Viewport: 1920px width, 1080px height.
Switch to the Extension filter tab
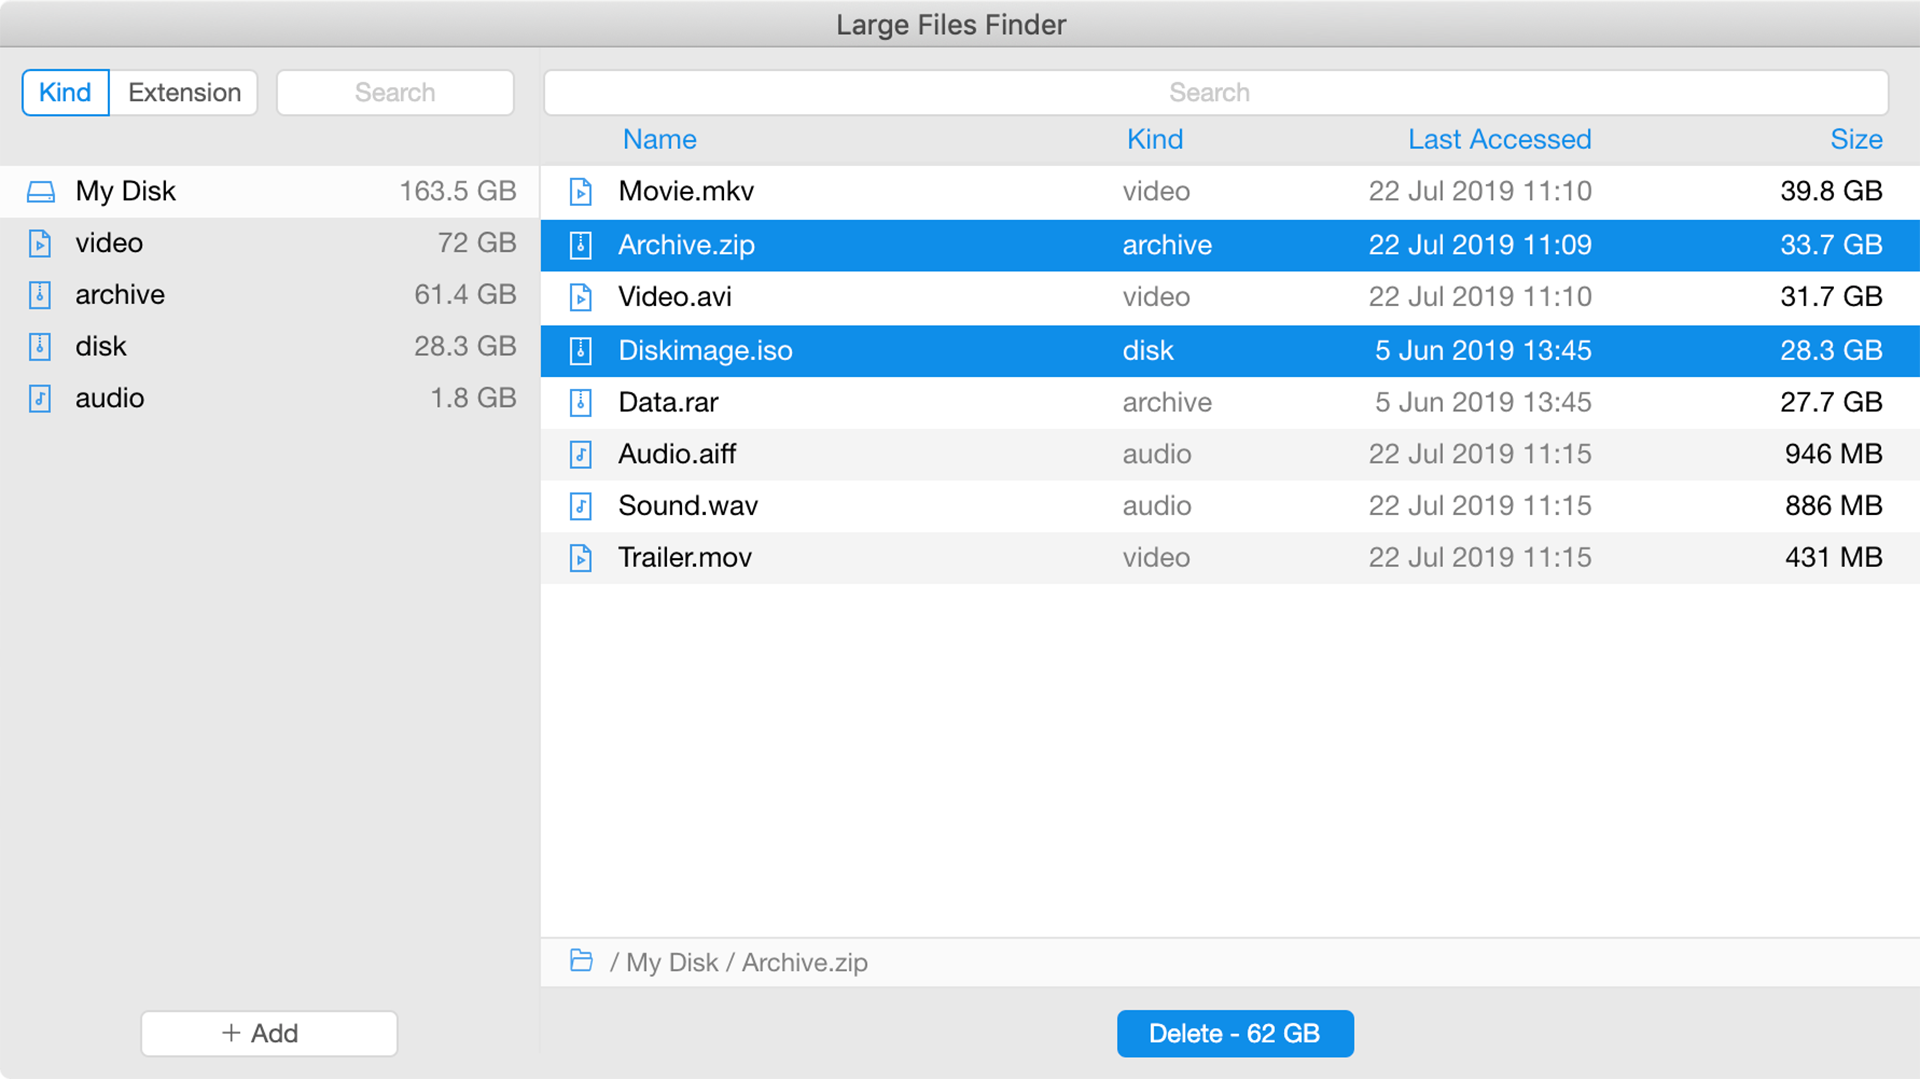[x=184, y=92]
